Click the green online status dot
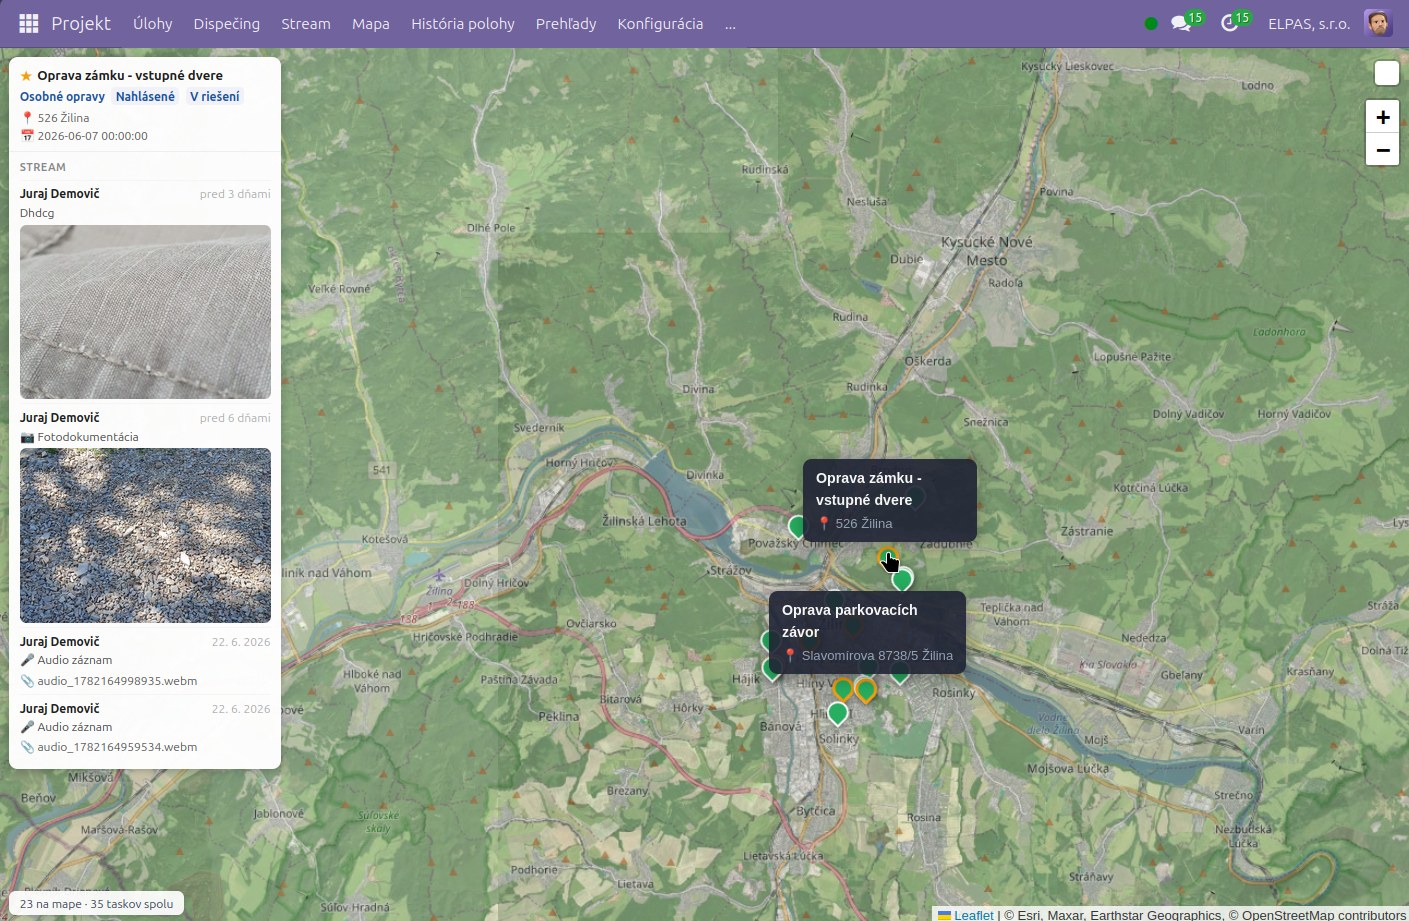1409x921 pixels. click(x=1151, y=23)
